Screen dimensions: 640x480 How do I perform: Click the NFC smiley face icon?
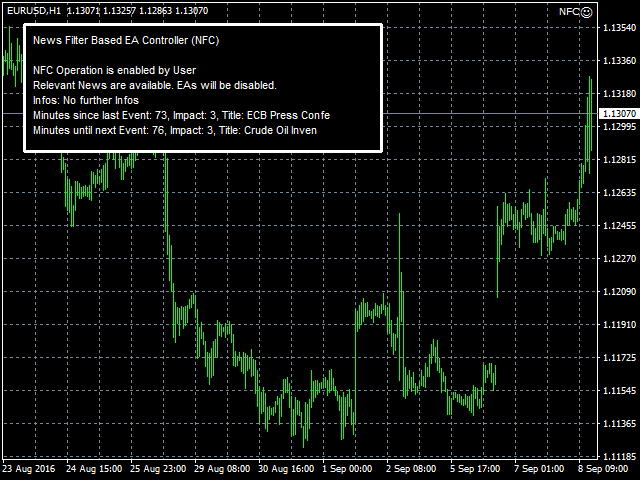click(586, 12)
